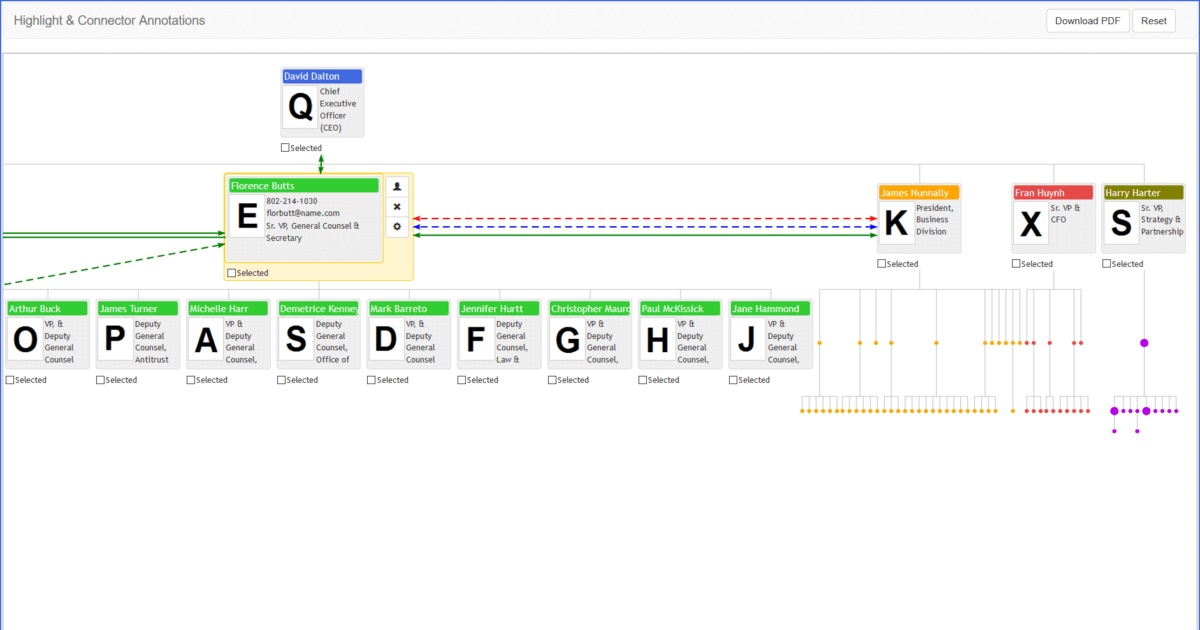This screenshot has height=630, width=1200.
Task: Click Arthur Buck's O photo
Action: (x=25, y=340)
